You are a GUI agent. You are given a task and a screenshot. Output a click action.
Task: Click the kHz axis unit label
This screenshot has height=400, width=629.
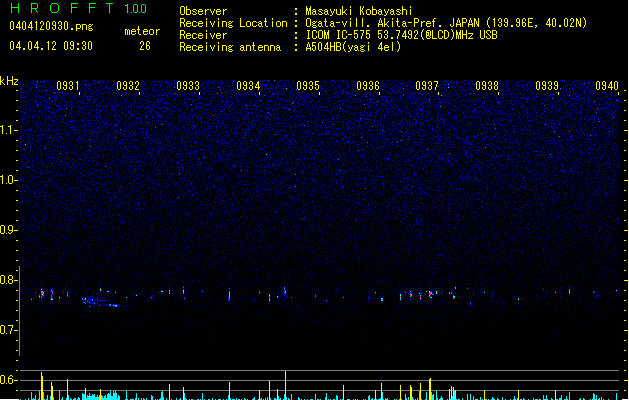(x=9, y=81)
